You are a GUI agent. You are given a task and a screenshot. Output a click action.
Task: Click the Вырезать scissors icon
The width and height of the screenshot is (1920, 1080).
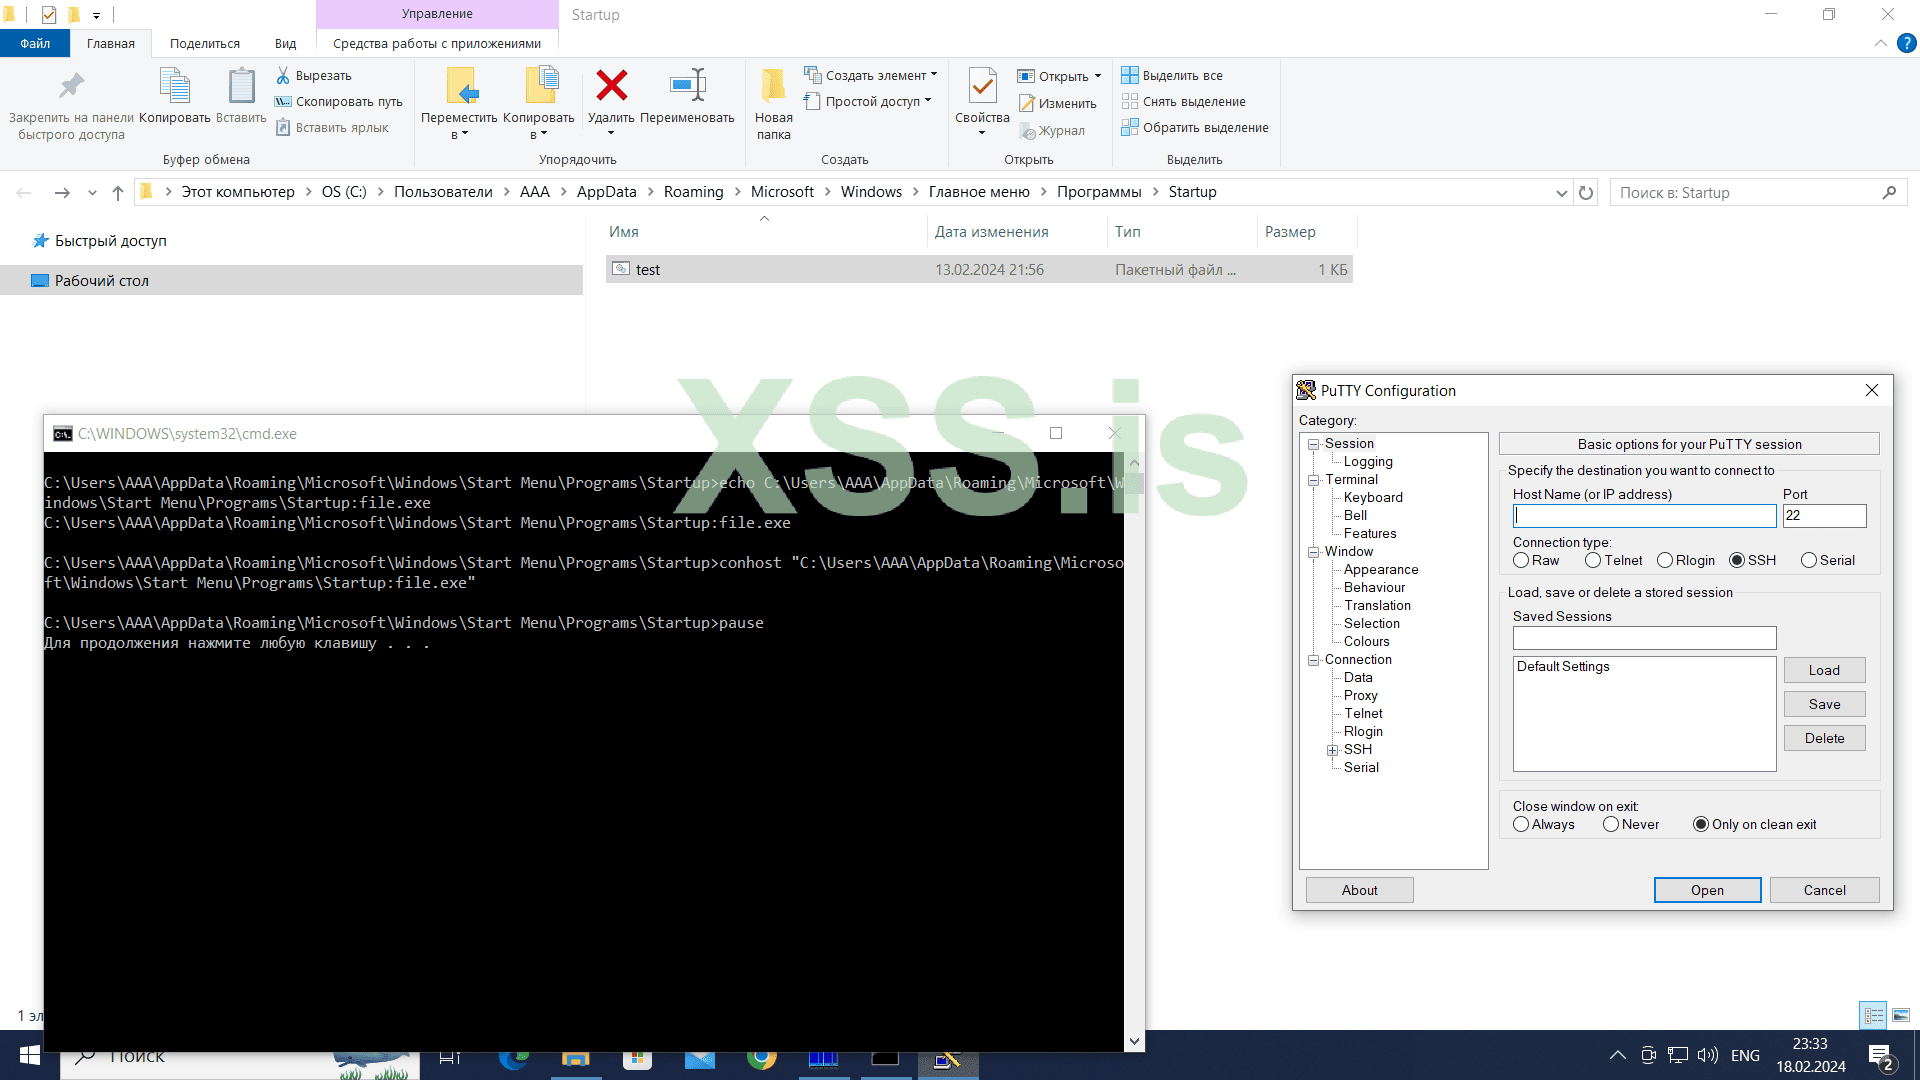click(283, 75)
